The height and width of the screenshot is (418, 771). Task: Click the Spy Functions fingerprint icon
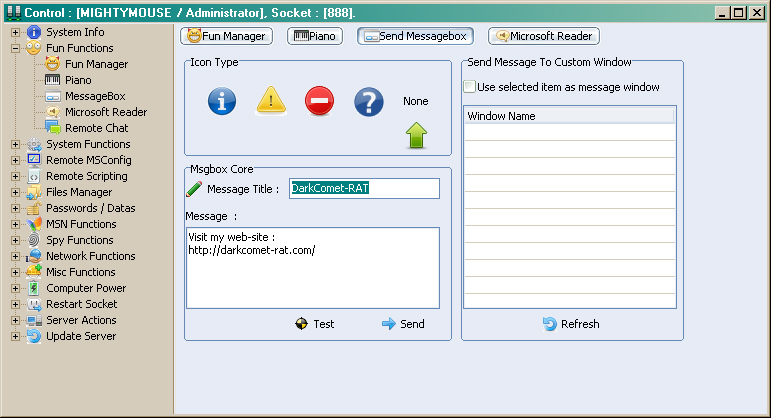click(34, 240)
